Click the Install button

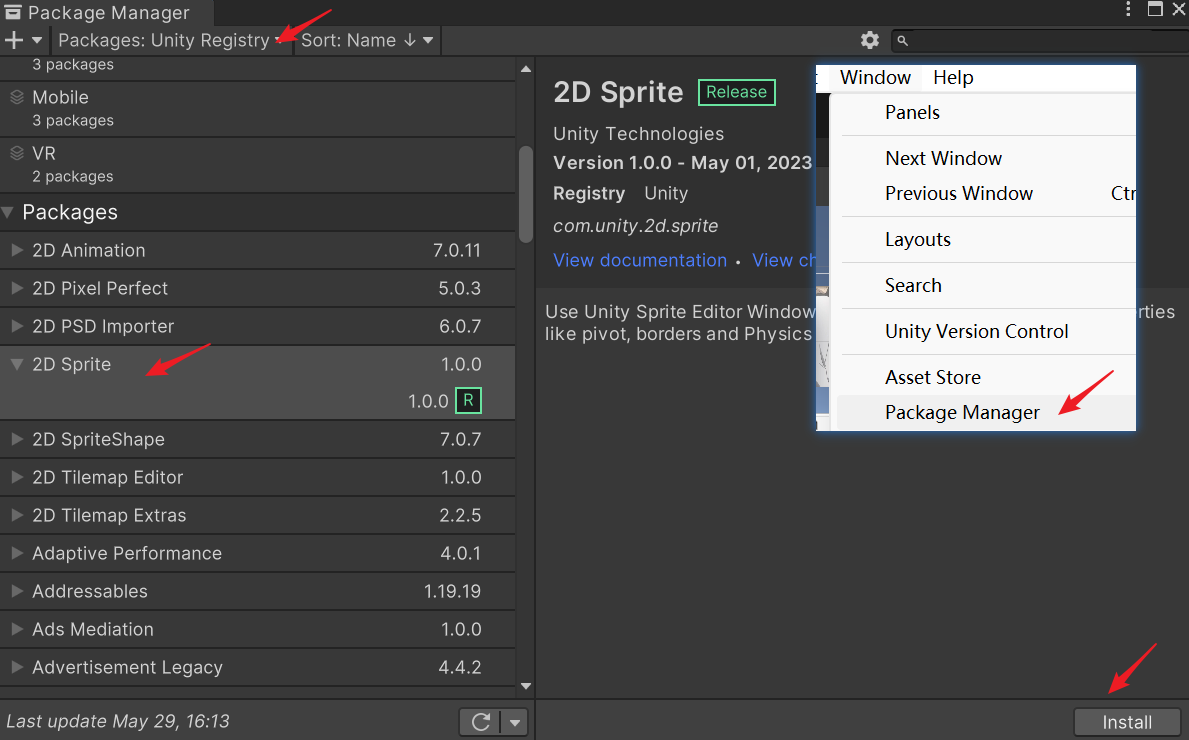(1127, 723)
